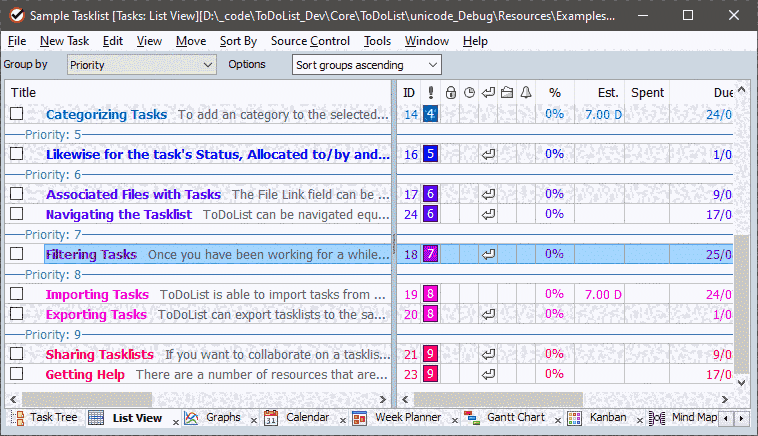Click the Est. column header

coord(599,92)
